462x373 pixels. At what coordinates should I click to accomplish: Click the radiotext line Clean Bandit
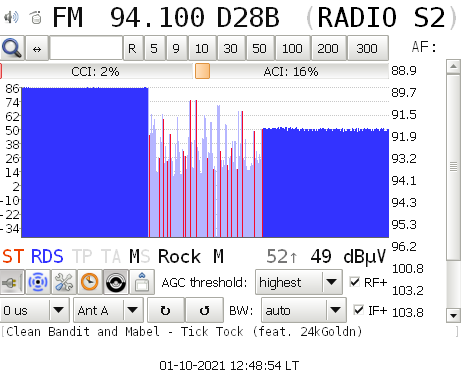pyautogui.click(x=184, y=332)
